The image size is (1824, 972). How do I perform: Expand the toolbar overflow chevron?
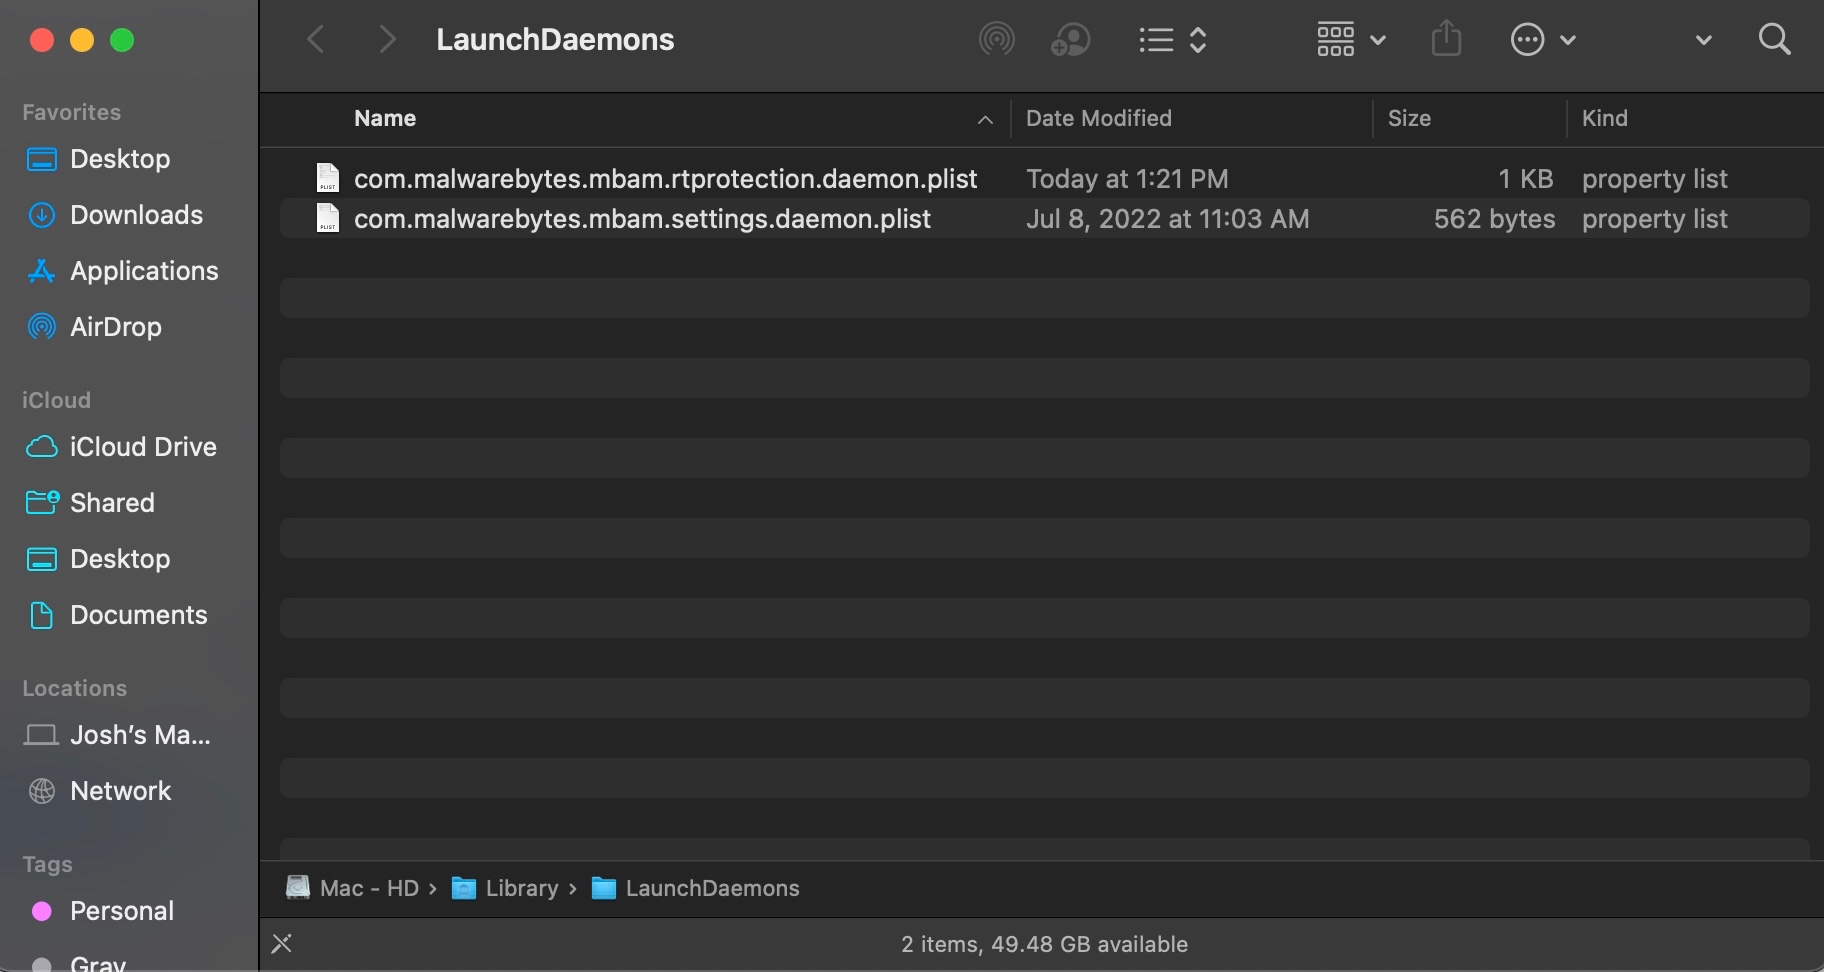click(1704, 40)
